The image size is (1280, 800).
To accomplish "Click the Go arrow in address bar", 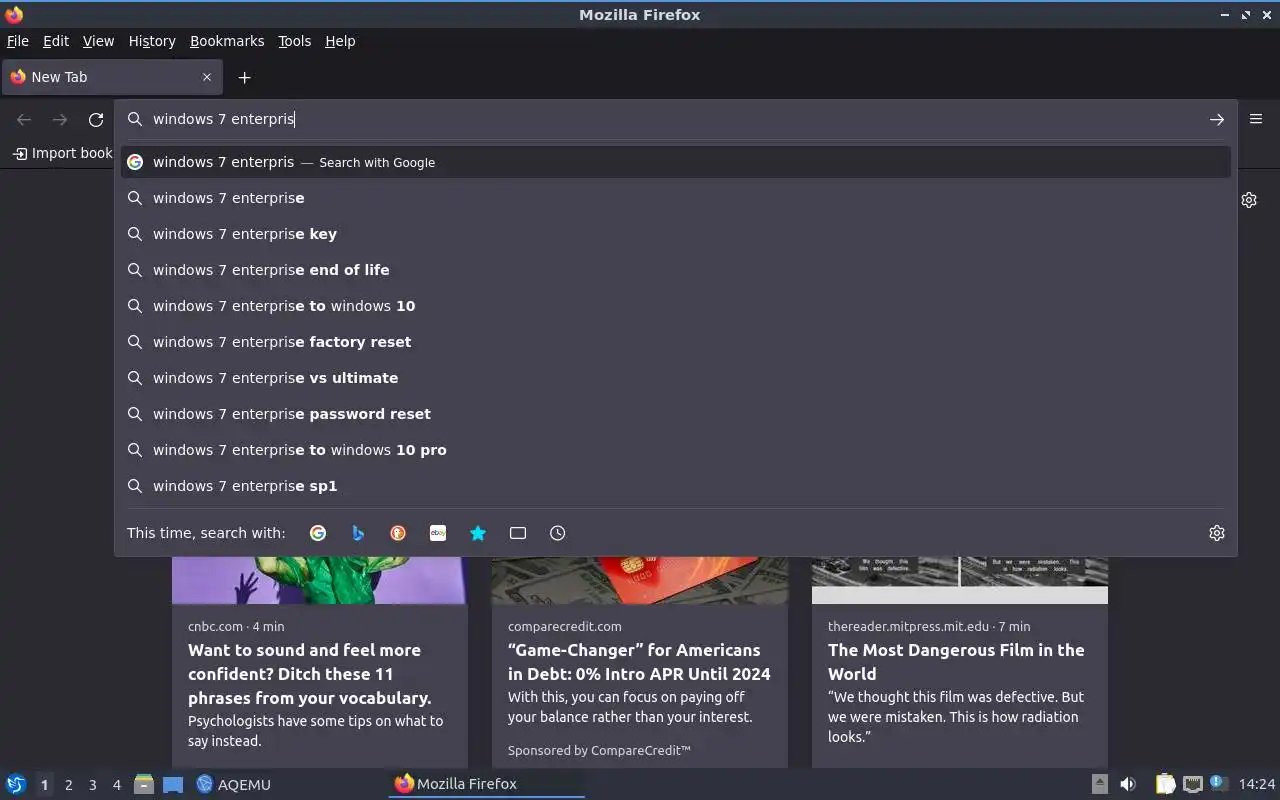I will point(1217,119).
